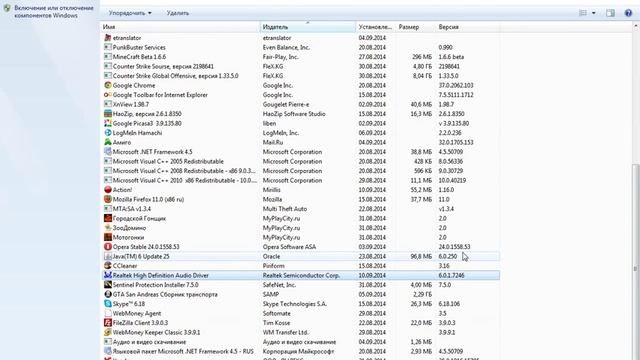The image size is (640, 360).
Task: Click the LogMeIn Hamachi icon
Action: [x=108, y=133]
